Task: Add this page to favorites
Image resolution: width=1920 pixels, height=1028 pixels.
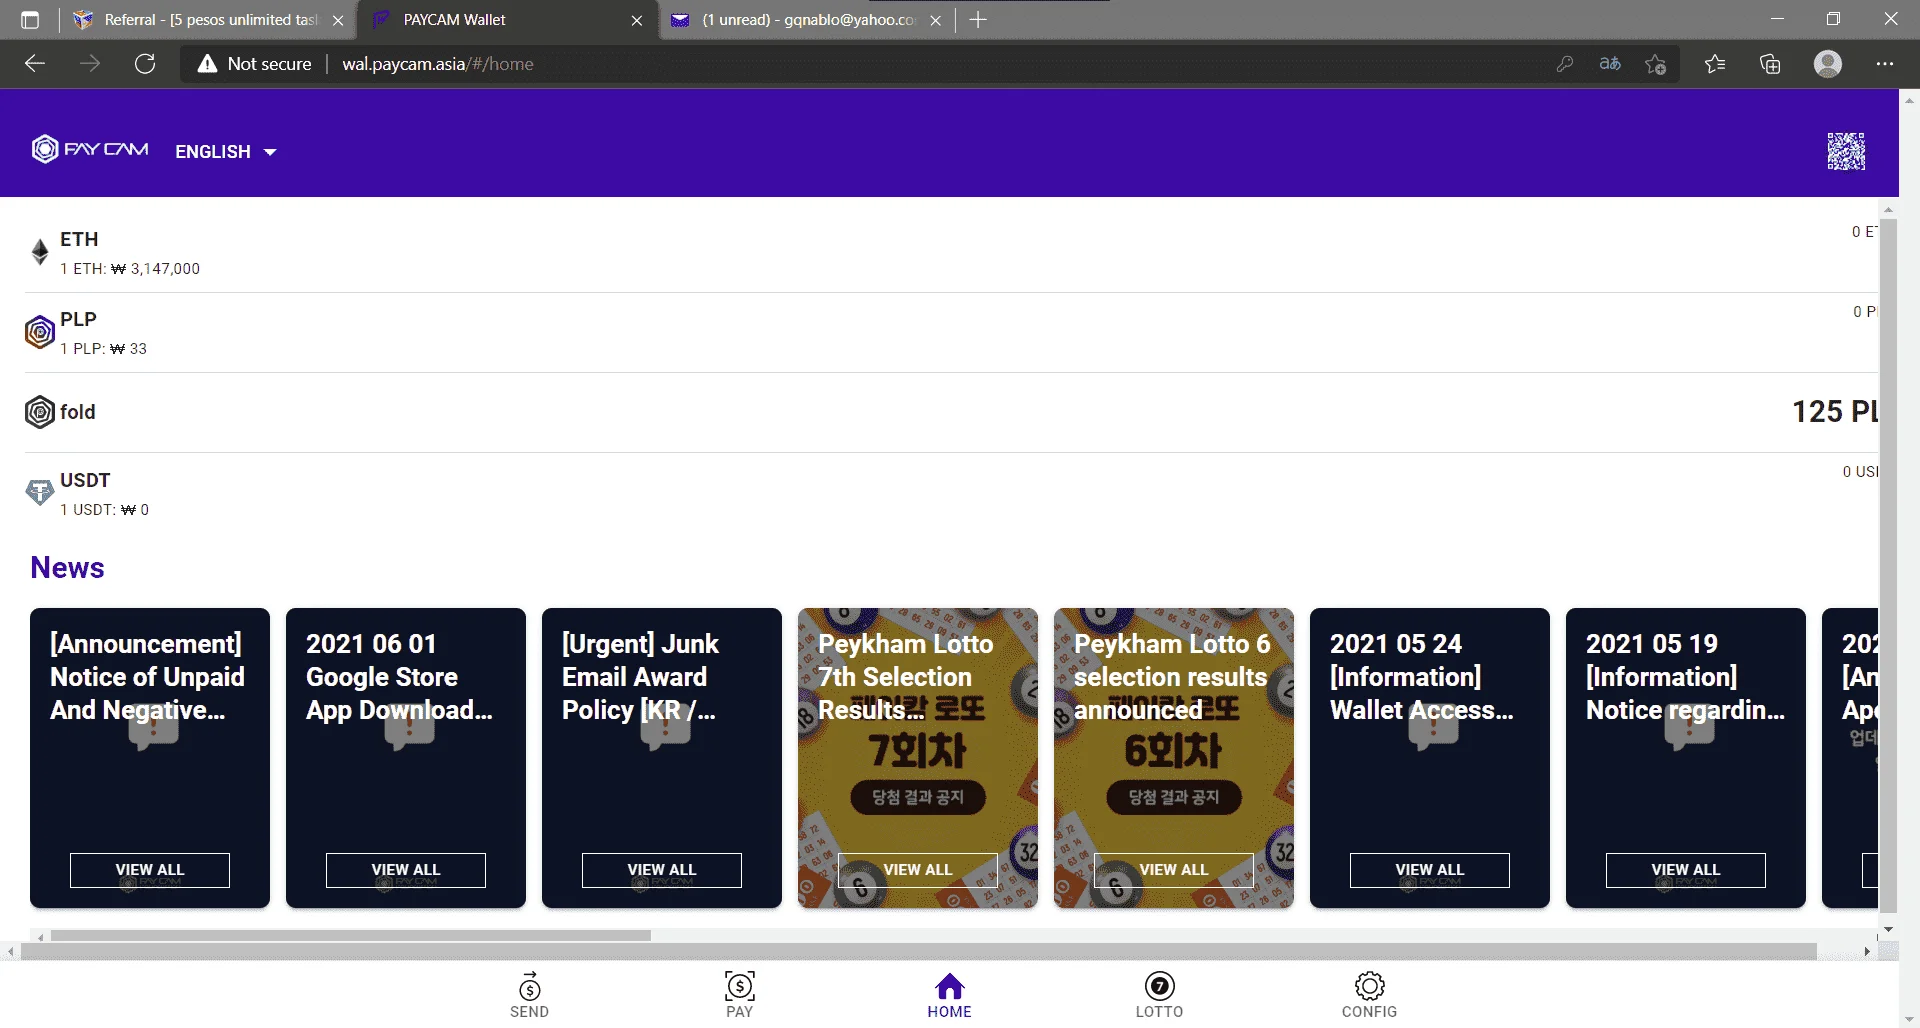Action: coord(1656,64)
